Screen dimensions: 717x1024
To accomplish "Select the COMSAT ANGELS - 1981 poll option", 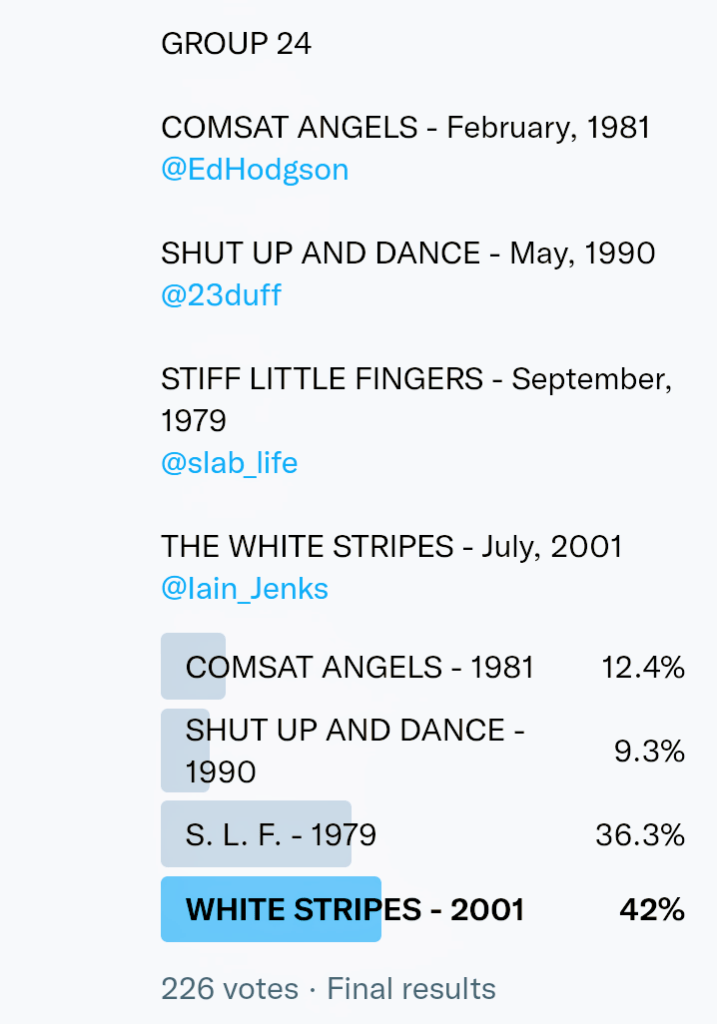I will (360, 667).
